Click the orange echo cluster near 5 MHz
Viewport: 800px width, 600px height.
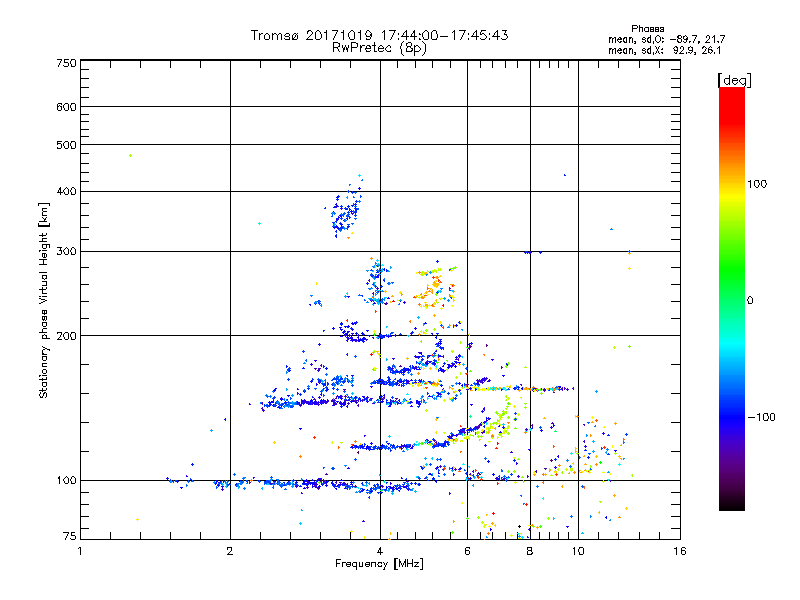pos(433,290)
